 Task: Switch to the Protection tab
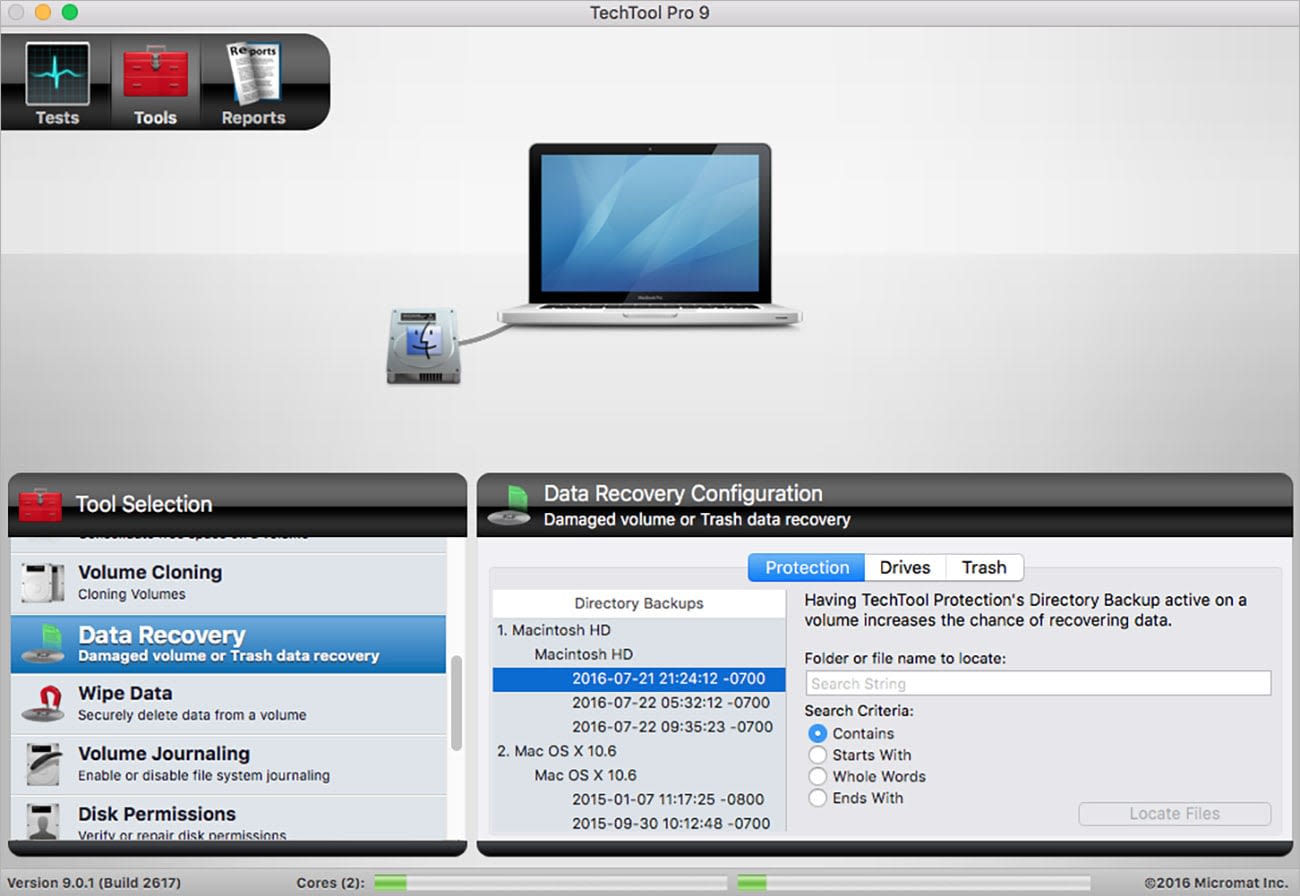(807, 567)
